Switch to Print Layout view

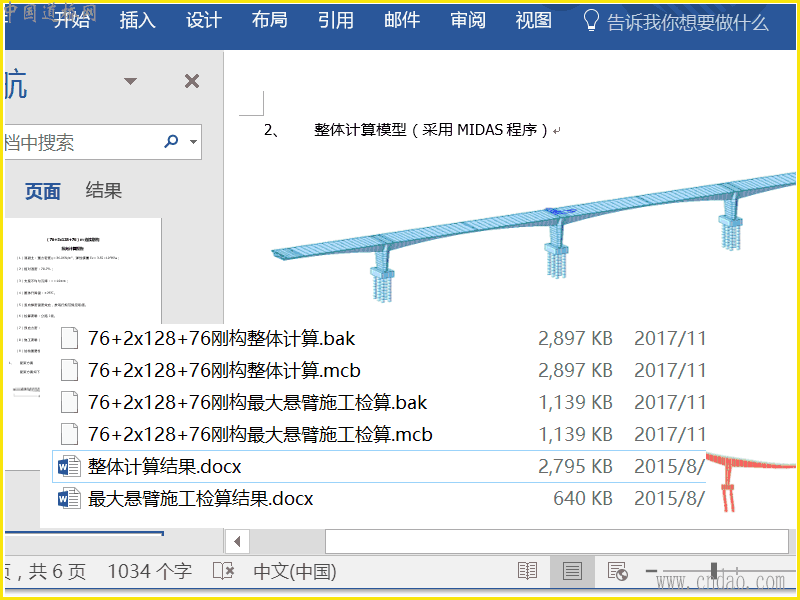pyautogui.click(x=572, y=571)
